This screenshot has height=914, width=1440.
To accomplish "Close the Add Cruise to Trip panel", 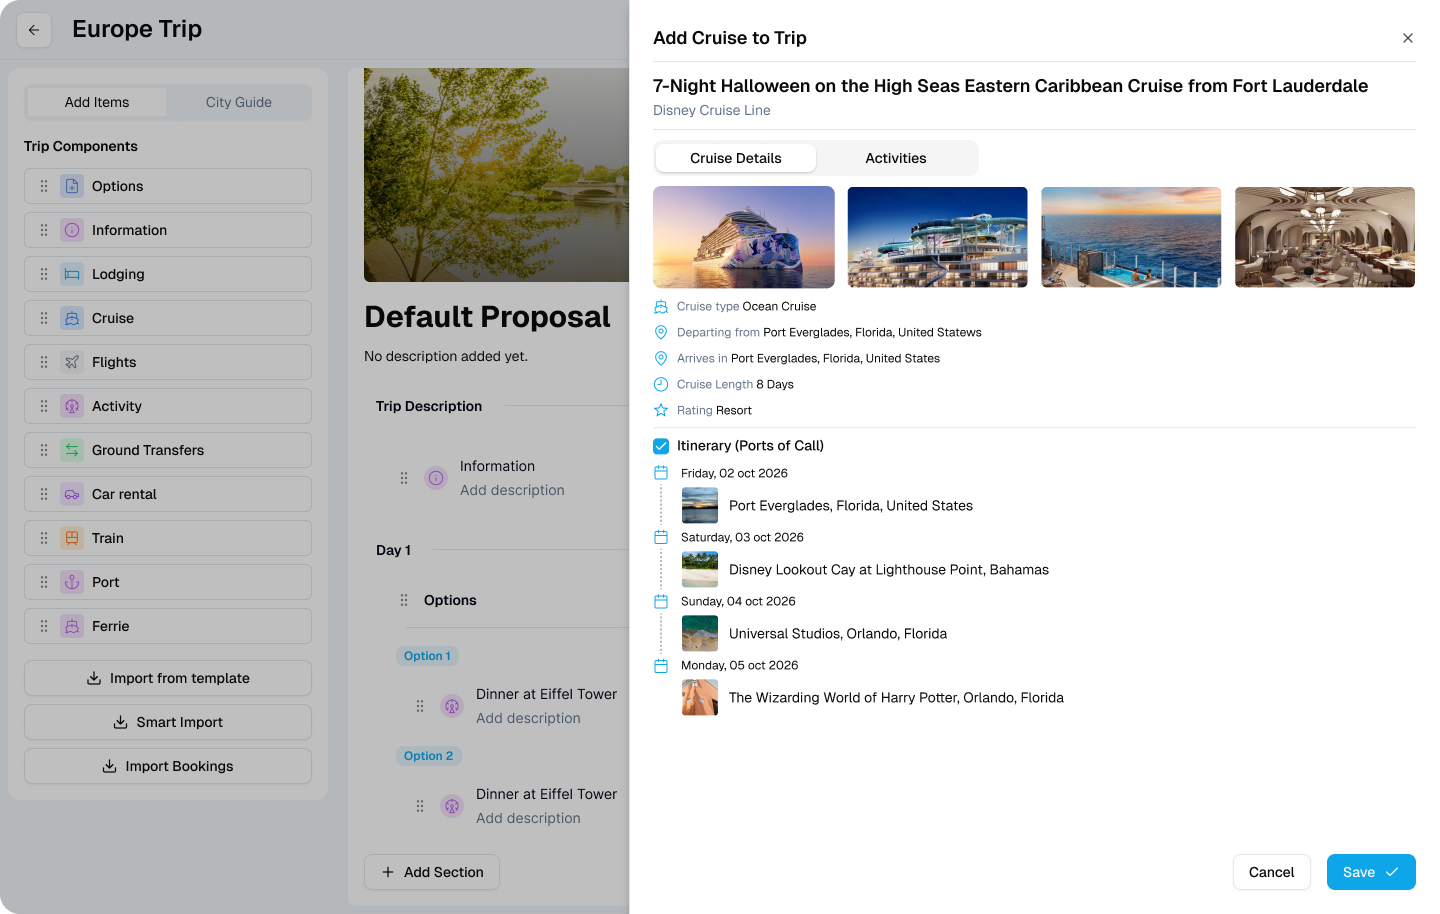I will tap(1407, 38).
